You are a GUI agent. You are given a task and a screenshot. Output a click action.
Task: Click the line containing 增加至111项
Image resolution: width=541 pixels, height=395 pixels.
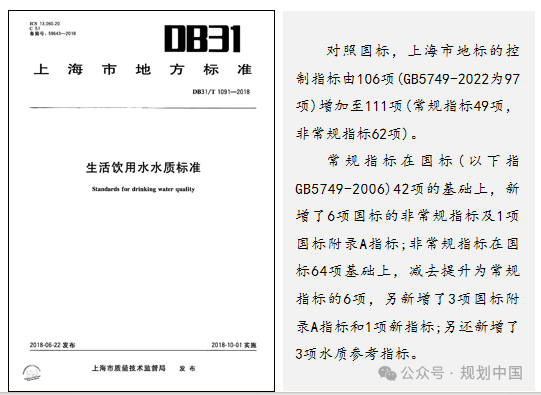point(403,106)
